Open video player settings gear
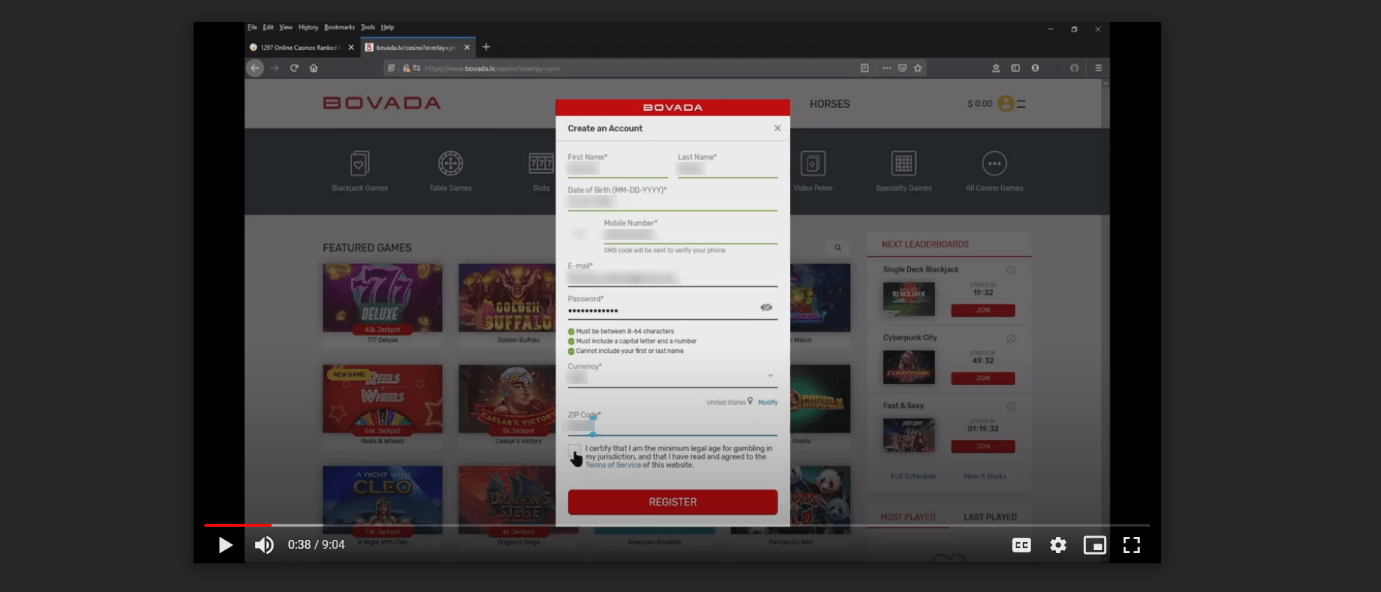1381x592 pixels. [x=1058, y=545]
